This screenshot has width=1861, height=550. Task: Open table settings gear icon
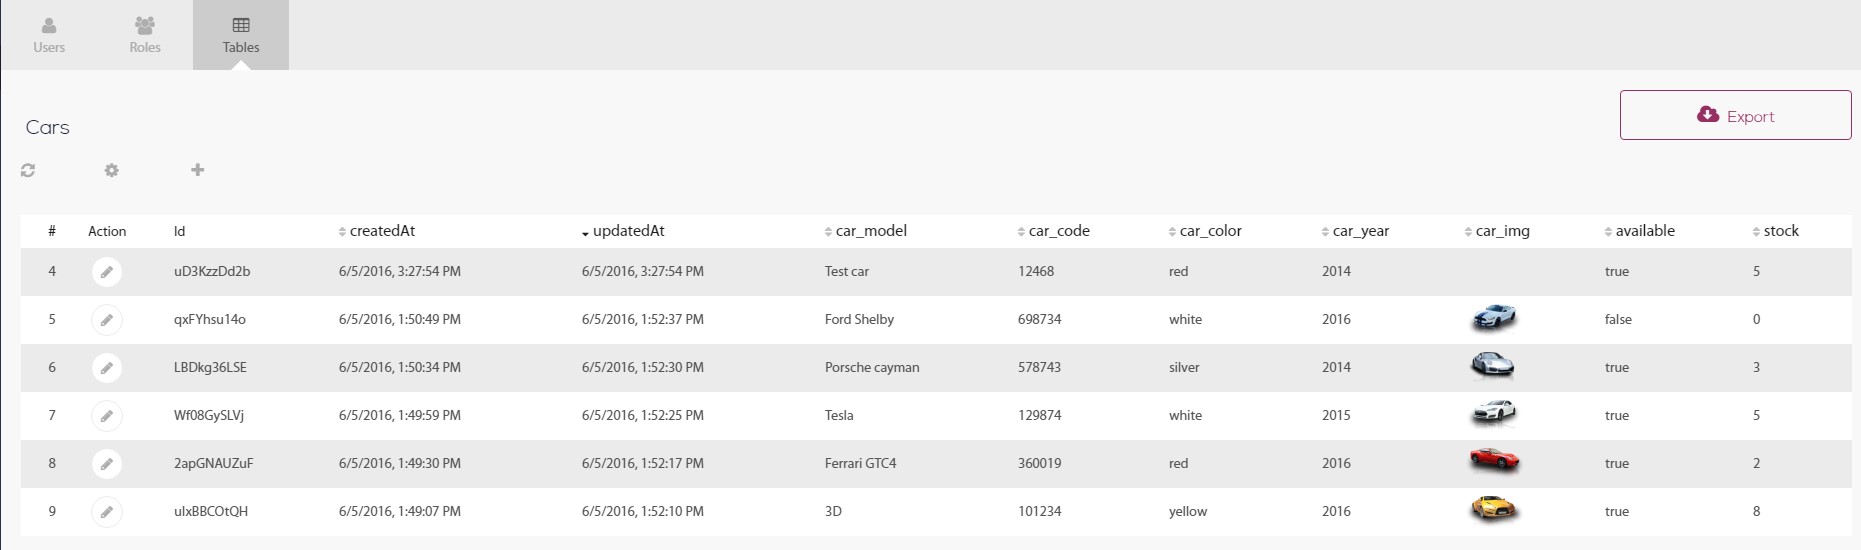[112, 170]
